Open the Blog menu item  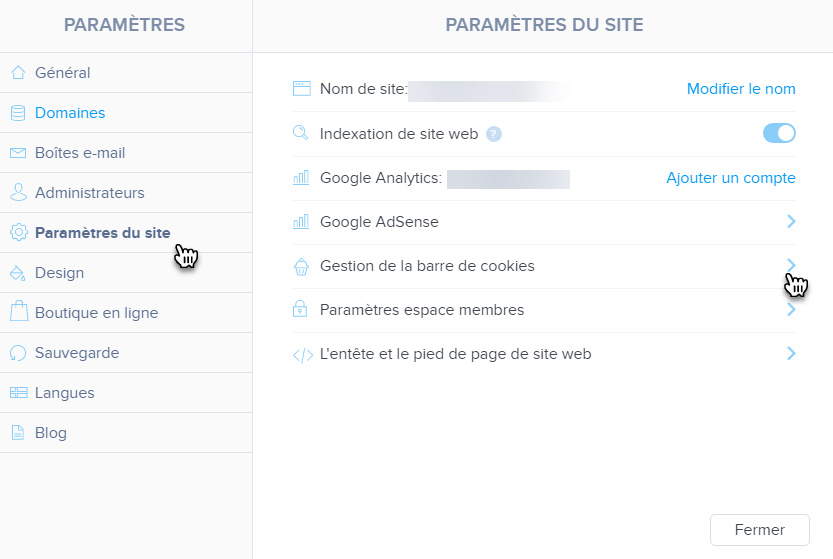[x=51, y=433]
